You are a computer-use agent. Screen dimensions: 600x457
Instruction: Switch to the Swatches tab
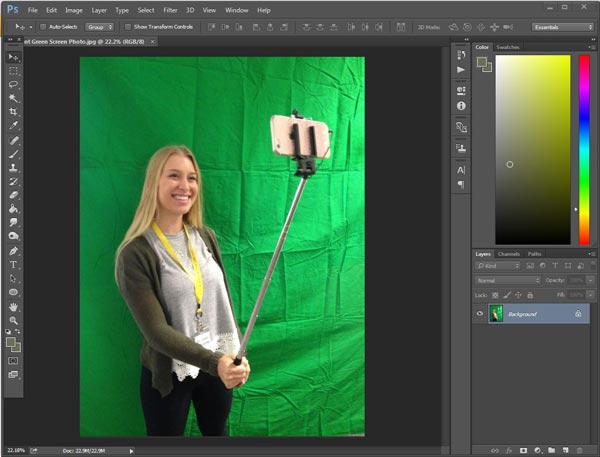tap(509, 47)
